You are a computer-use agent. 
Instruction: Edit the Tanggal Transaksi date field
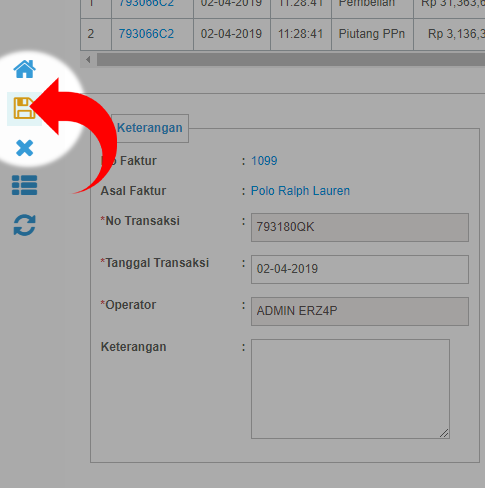coord(360,269)
